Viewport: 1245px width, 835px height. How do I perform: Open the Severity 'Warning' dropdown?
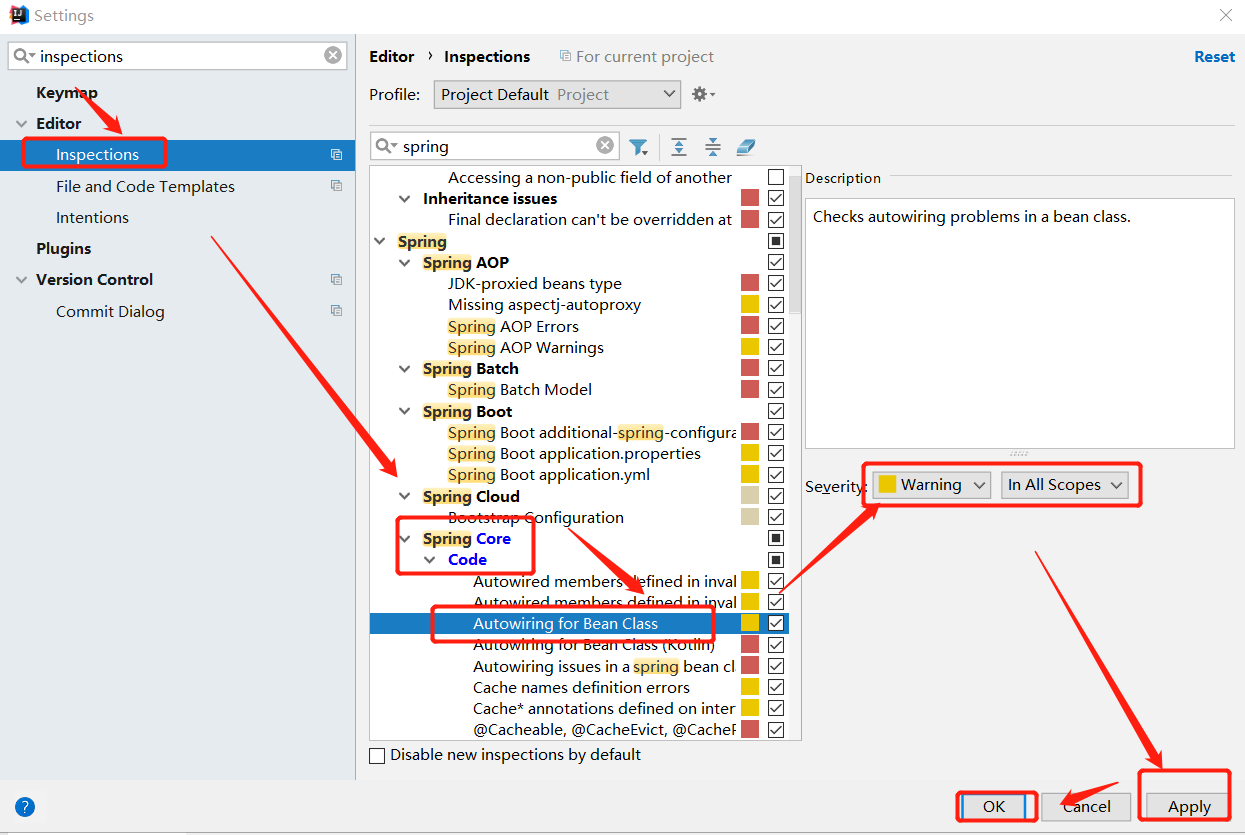tap(931, 485)
